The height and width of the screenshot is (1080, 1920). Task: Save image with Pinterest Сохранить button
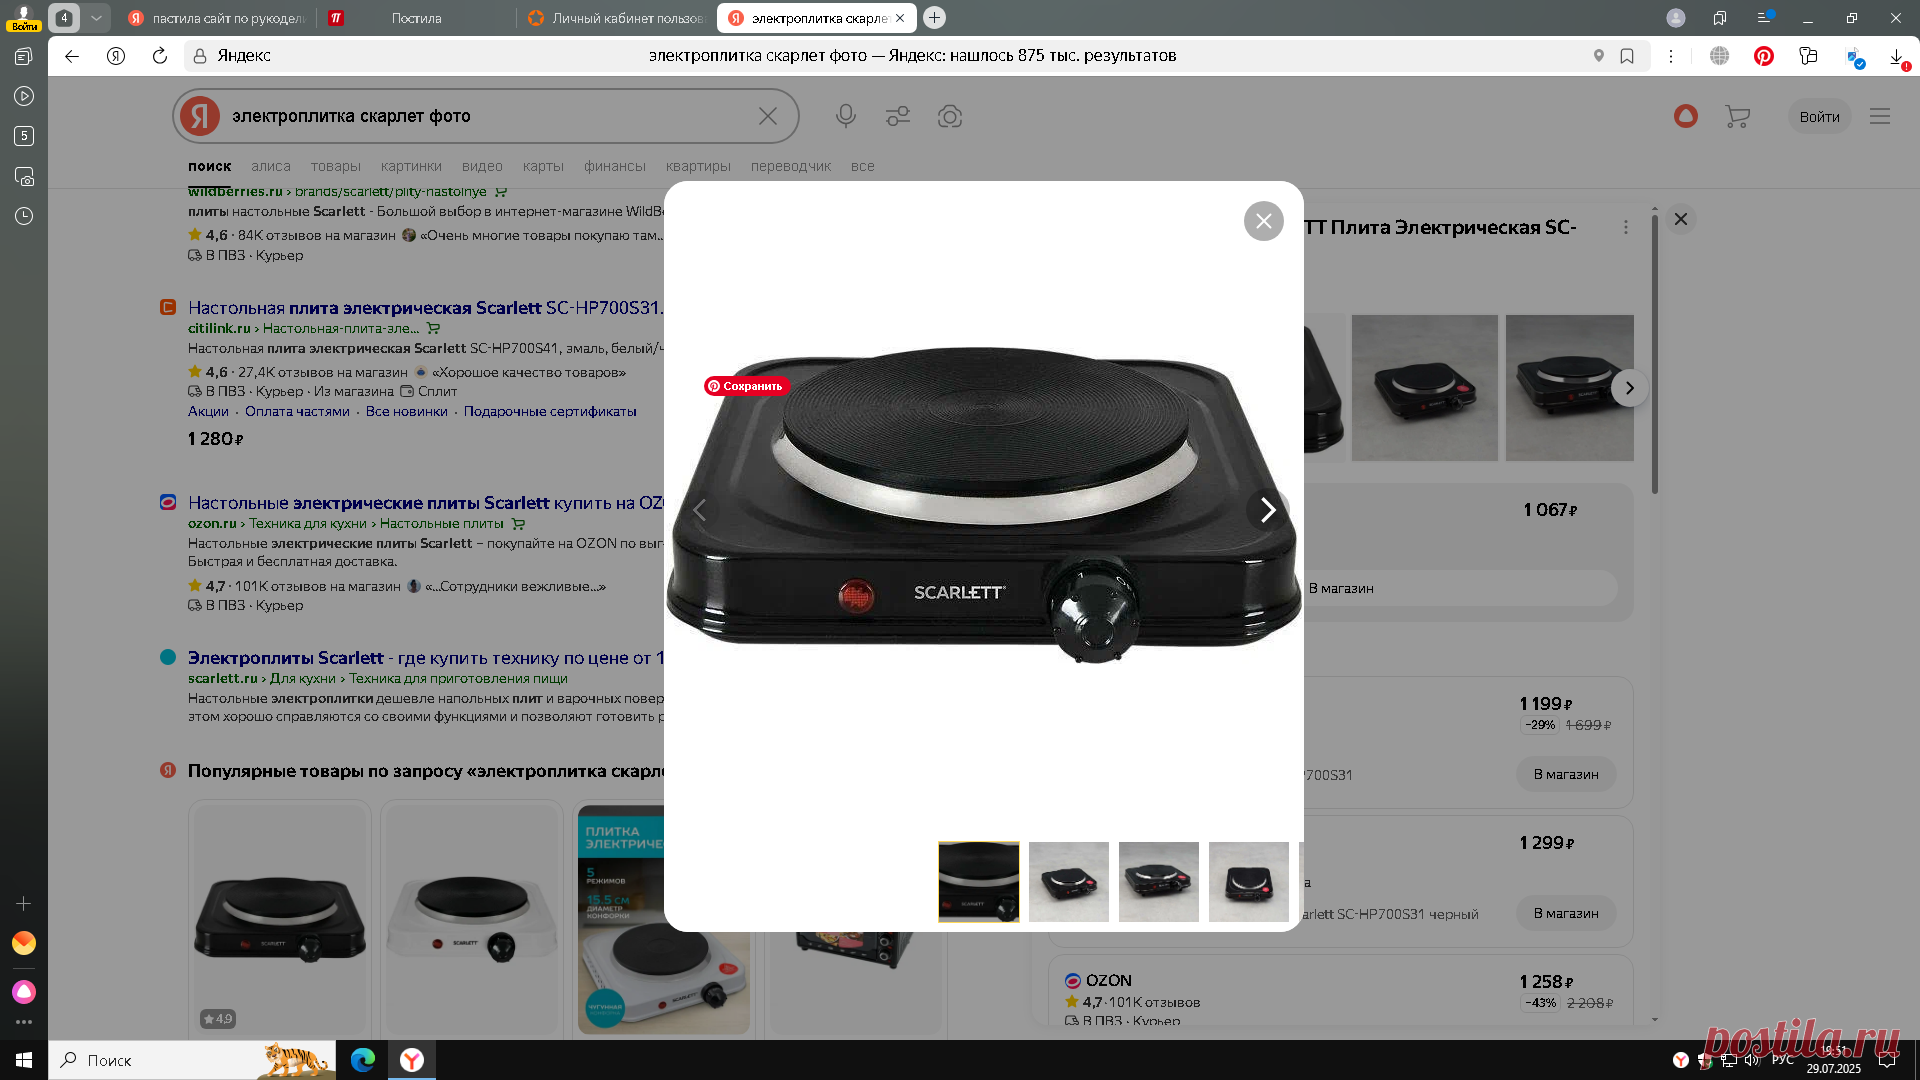(747, 386)
